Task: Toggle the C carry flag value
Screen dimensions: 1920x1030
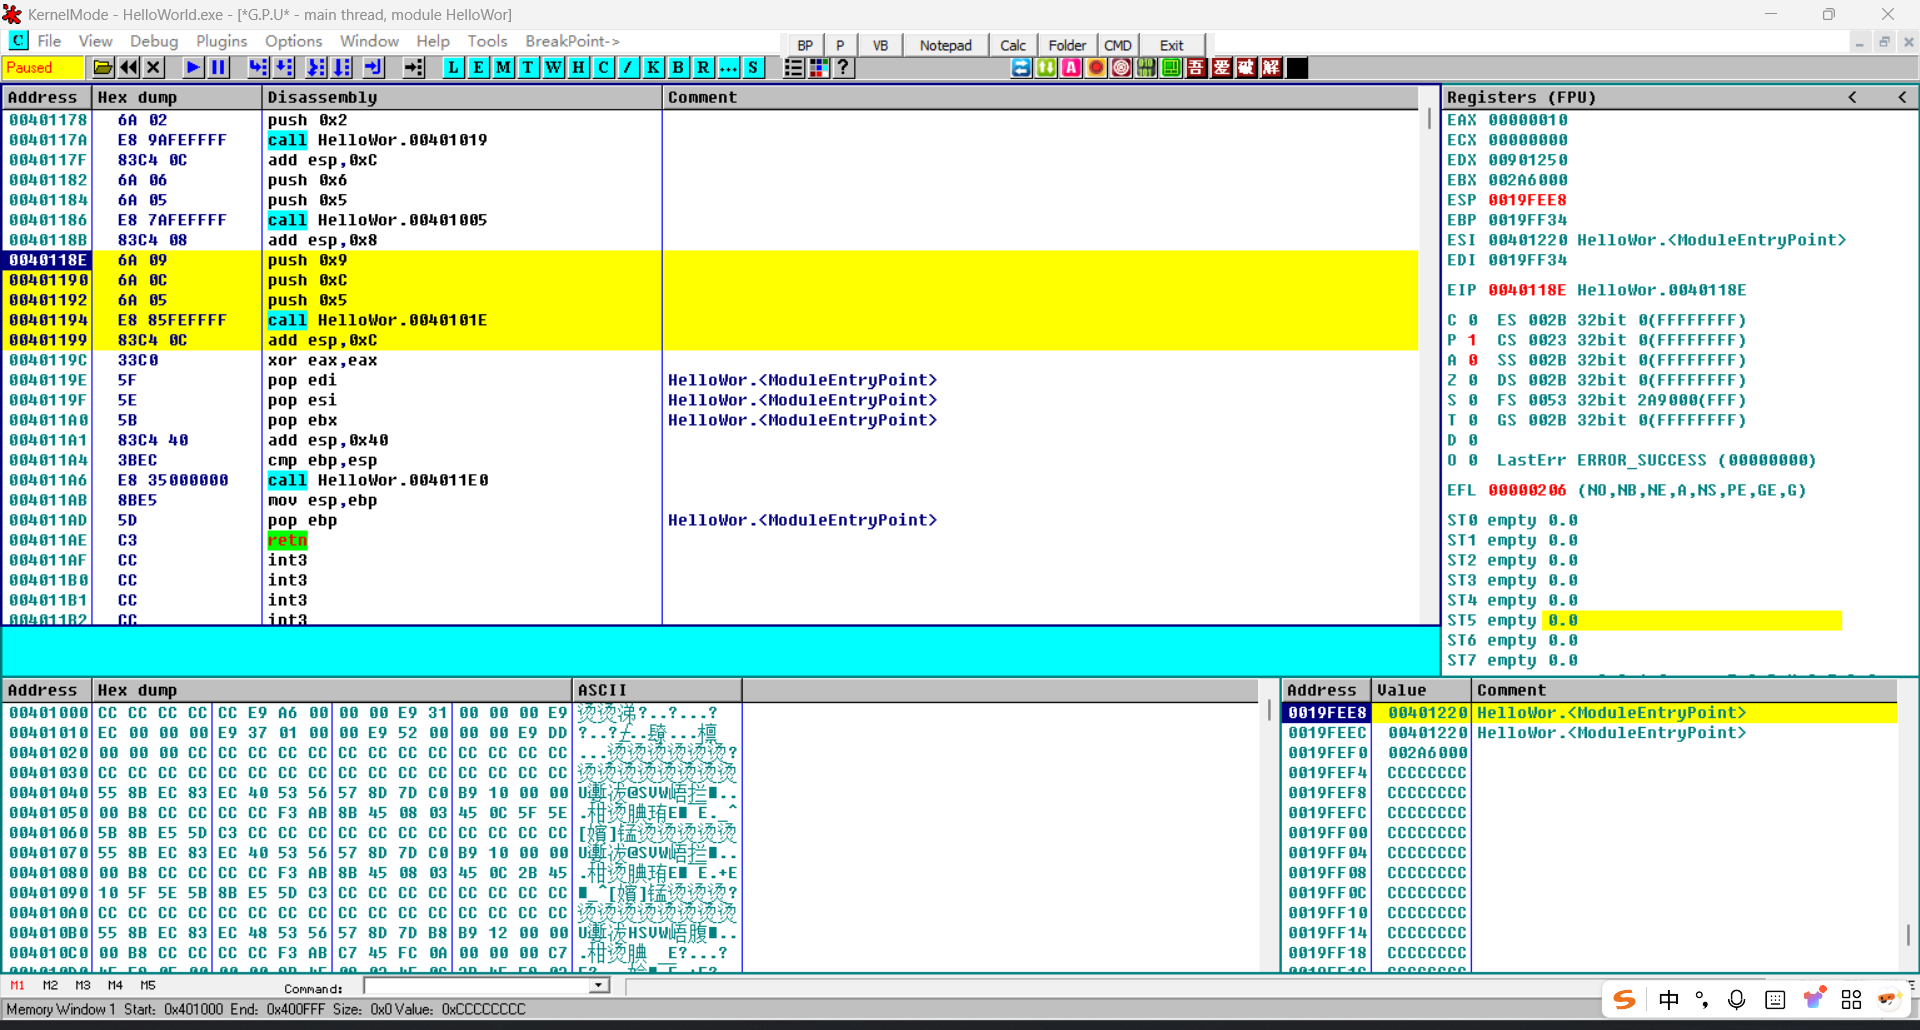Action: click(x=1472, y=320)
